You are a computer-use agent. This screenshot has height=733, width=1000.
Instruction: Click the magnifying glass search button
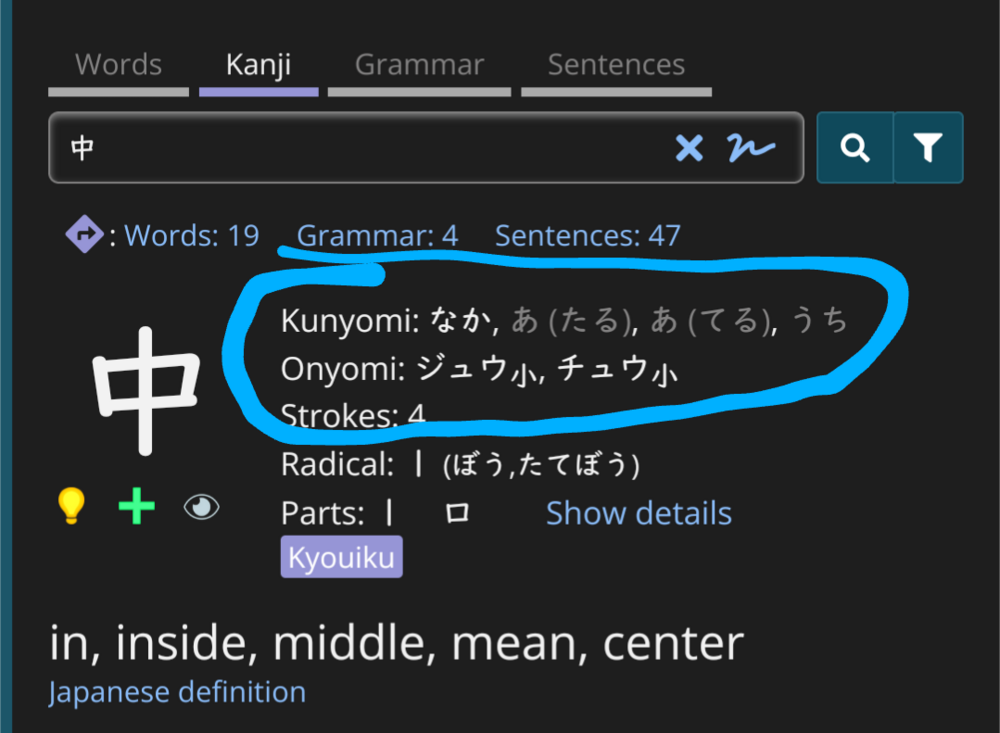[x=855, y=148]
